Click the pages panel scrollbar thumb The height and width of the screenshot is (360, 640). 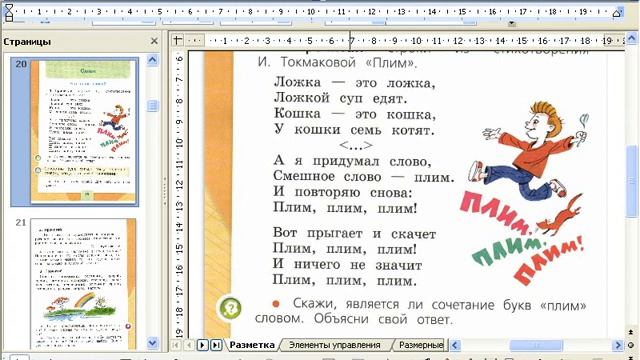tap(152, 106)
